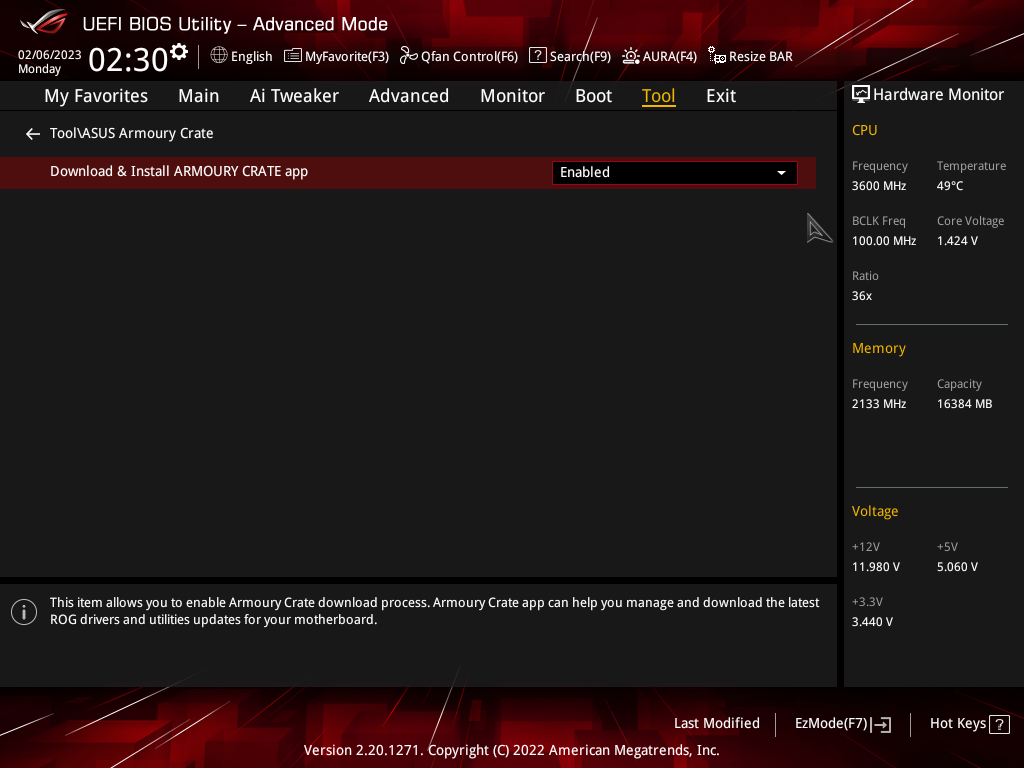Switch to the Boot tab
Screen dimensions: 1024x768
pyautogui.click(x=593, y=96)
